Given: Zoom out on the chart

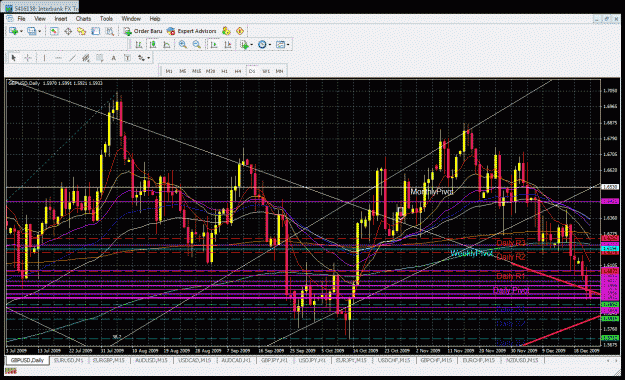Looking at the screenshot, I should pos(197,45).
